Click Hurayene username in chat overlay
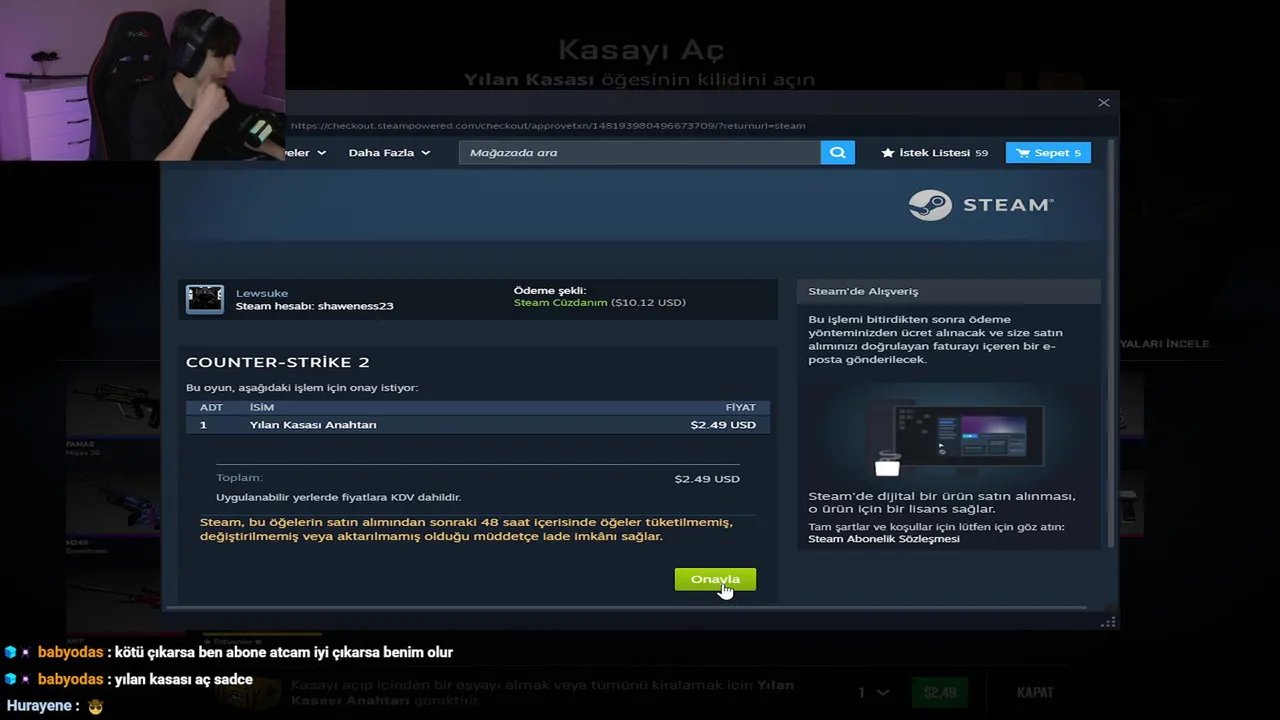 [x=39, y=706]
